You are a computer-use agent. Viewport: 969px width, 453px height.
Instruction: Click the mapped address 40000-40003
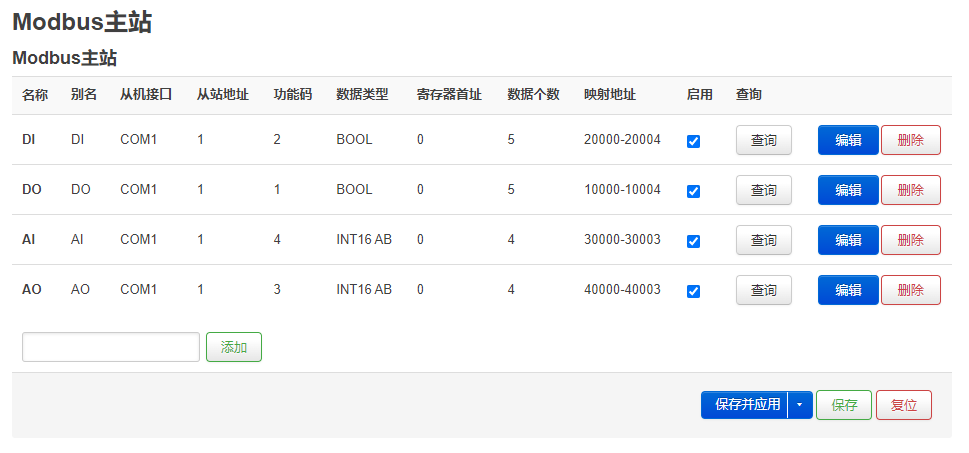point(622,289)
